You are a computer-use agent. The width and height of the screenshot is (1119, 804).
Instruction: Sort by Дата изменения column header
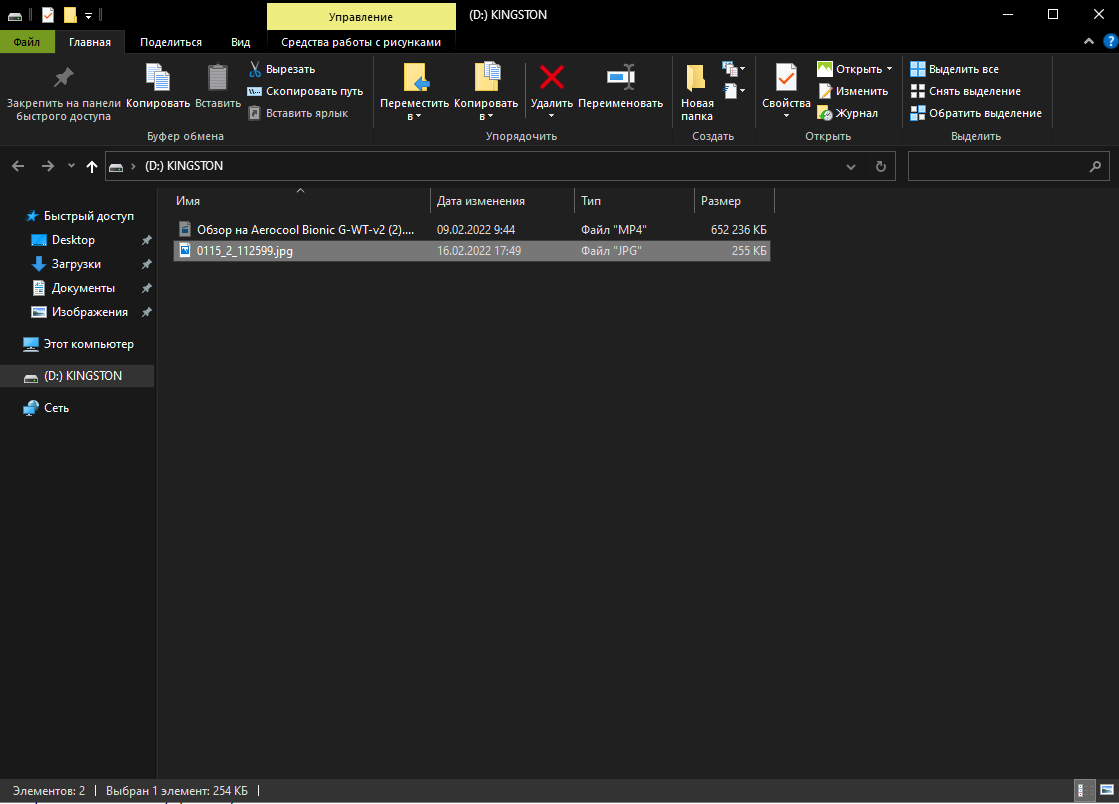click(502, 200)
